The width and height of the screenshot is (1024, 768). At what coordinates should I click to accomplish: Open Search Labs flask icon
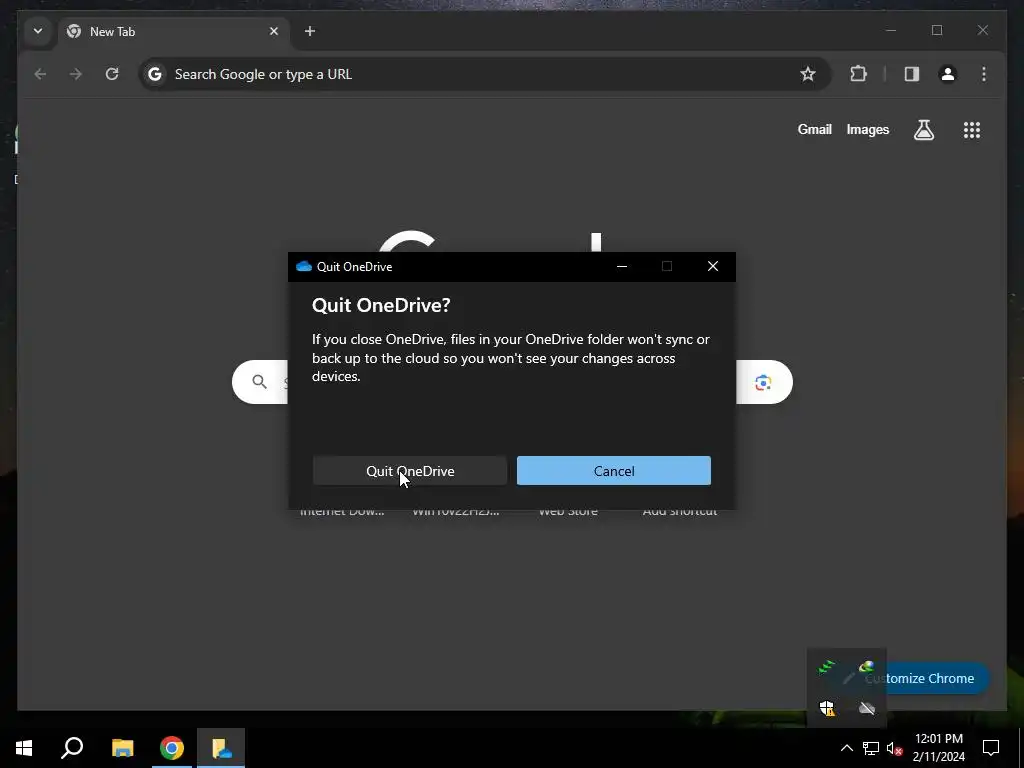(923, 130)
